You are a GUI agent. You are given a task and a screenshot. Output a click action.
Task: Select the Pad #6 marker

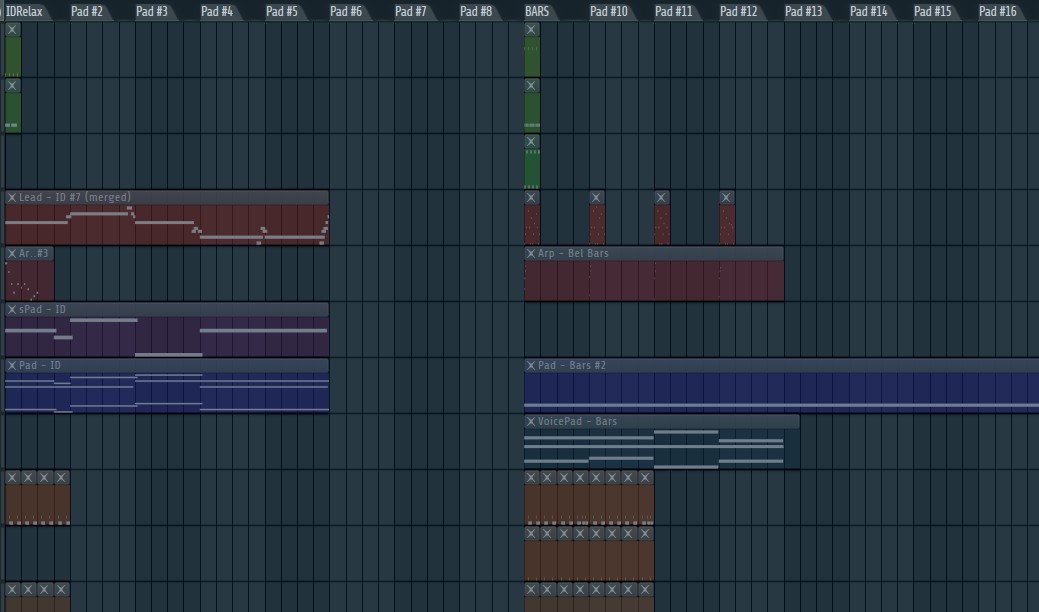(346, 11)
